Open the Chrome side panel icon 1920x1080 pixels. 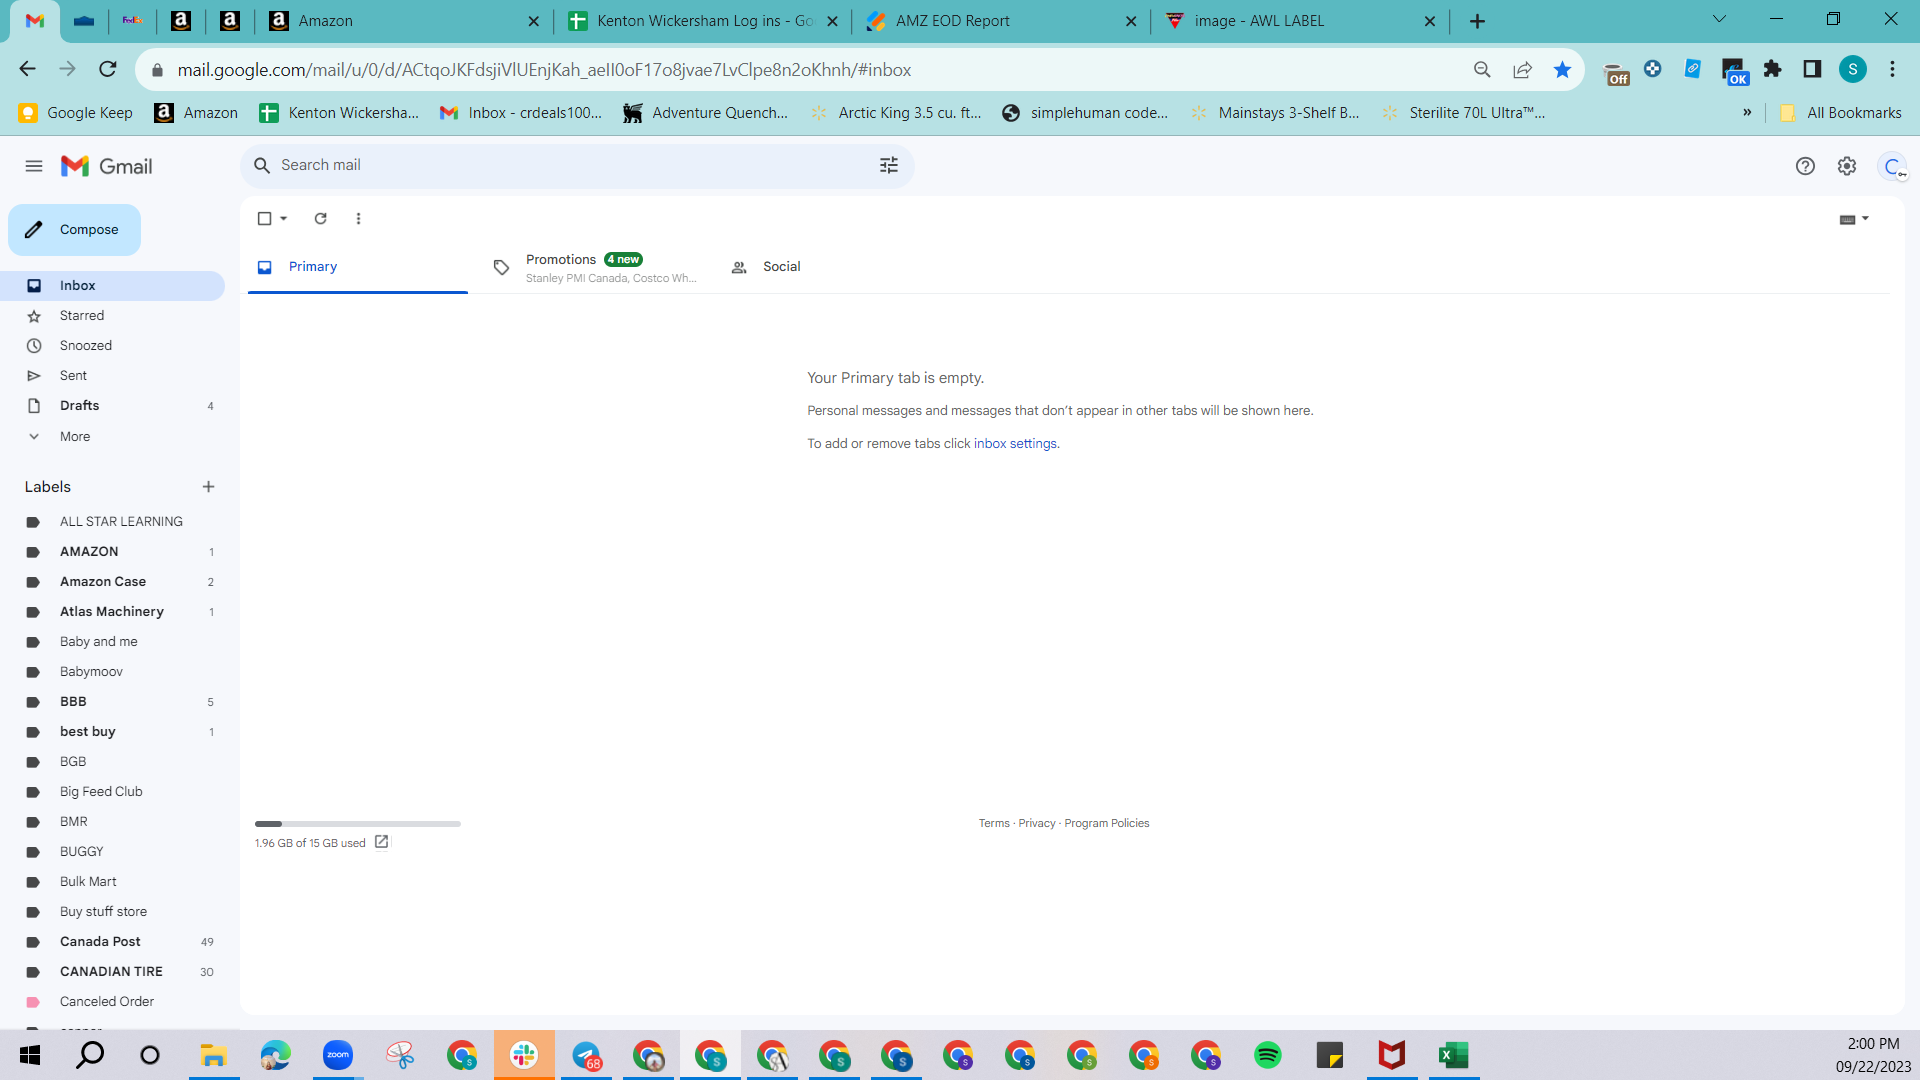pyautogui.click(x=1812, y=69)
